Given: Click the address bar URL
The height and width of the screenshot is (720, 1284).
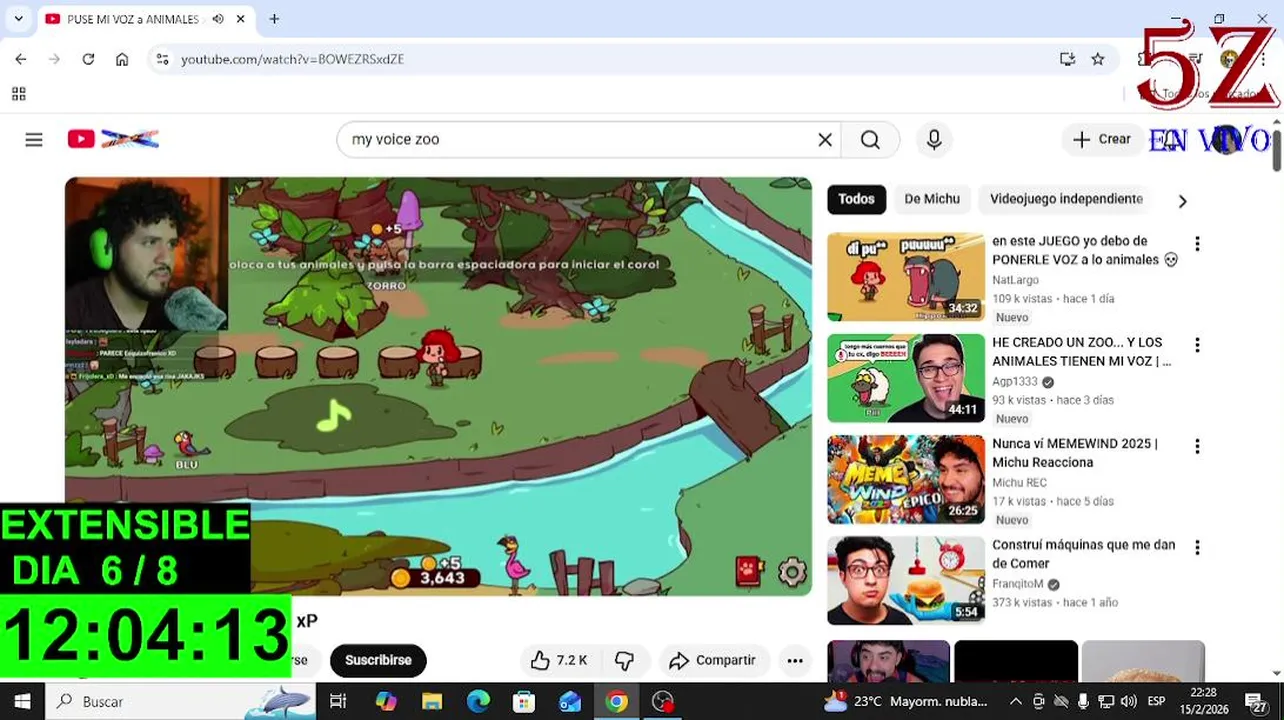Looking at the screenshot, I should pos(292,59).
